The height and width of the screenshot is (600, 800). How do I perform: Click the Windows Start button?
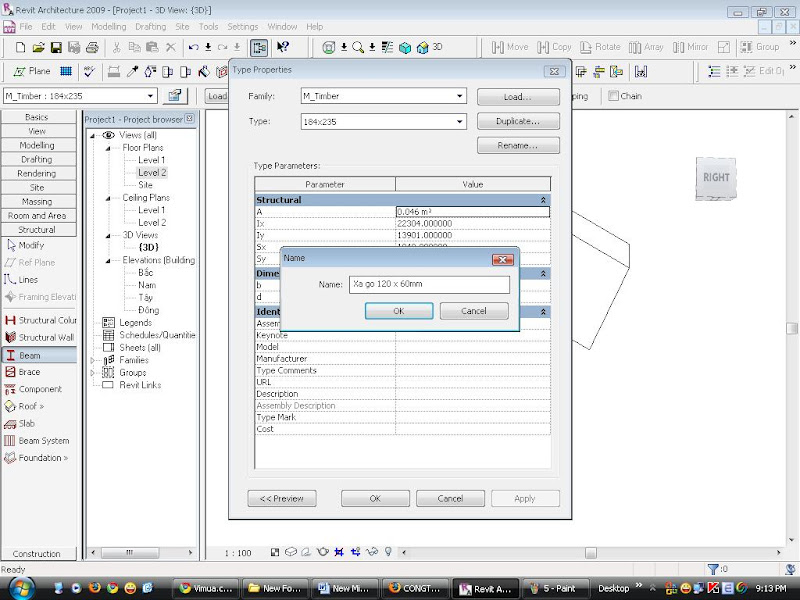21,588
